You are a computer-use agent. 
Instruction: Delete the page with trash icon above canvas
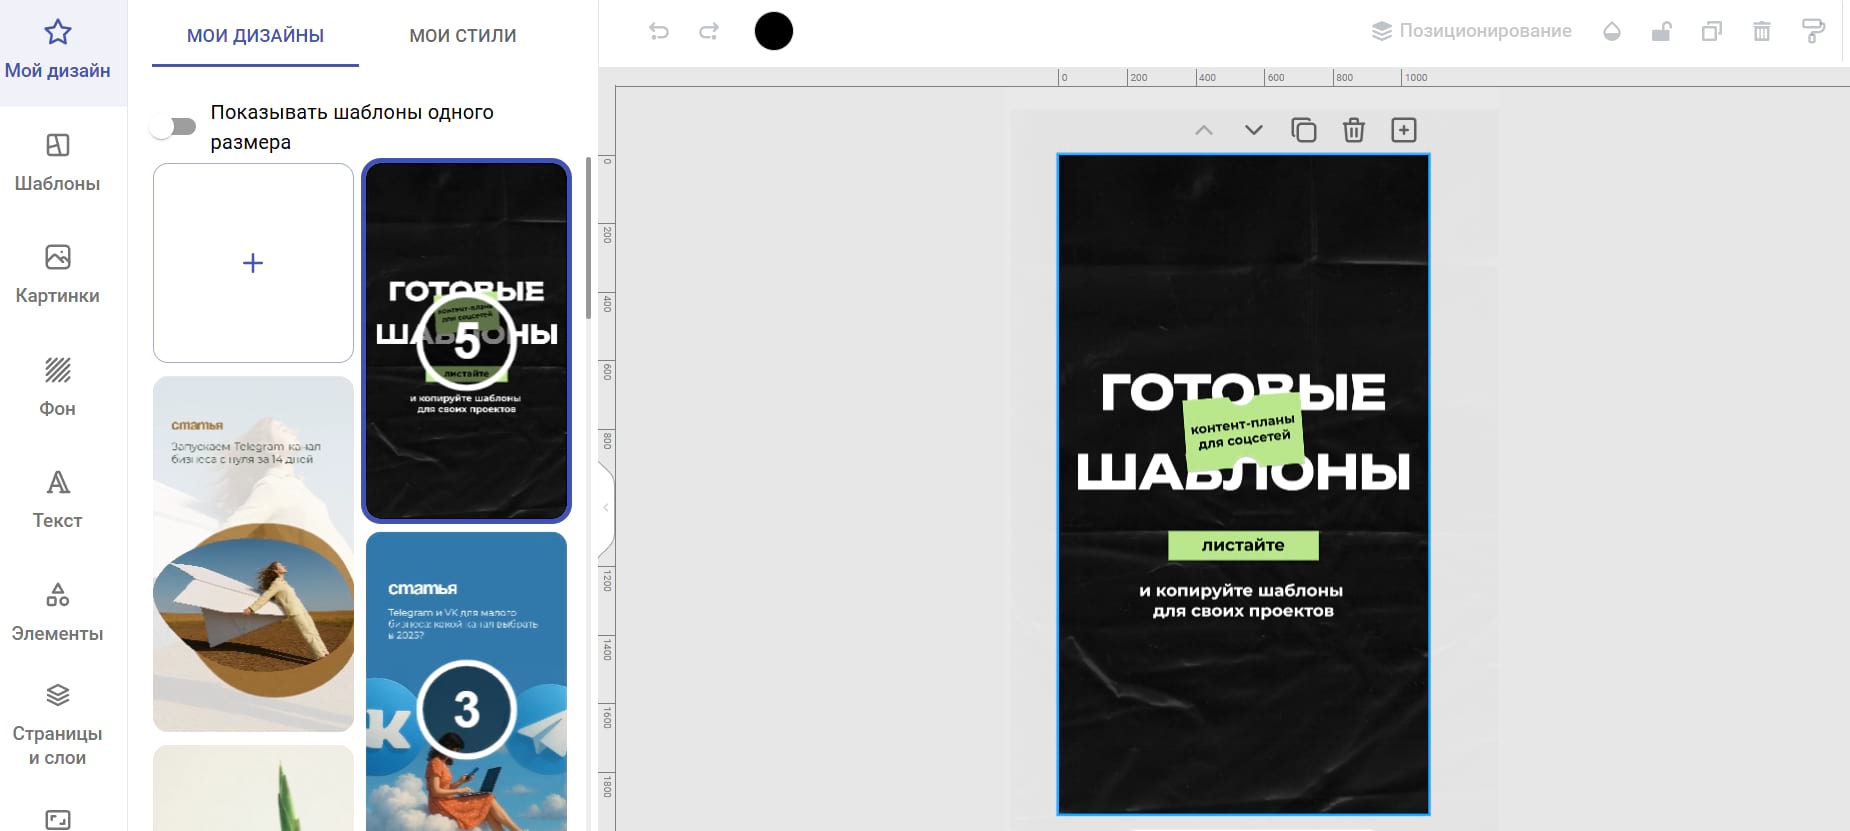point(1353,130)
